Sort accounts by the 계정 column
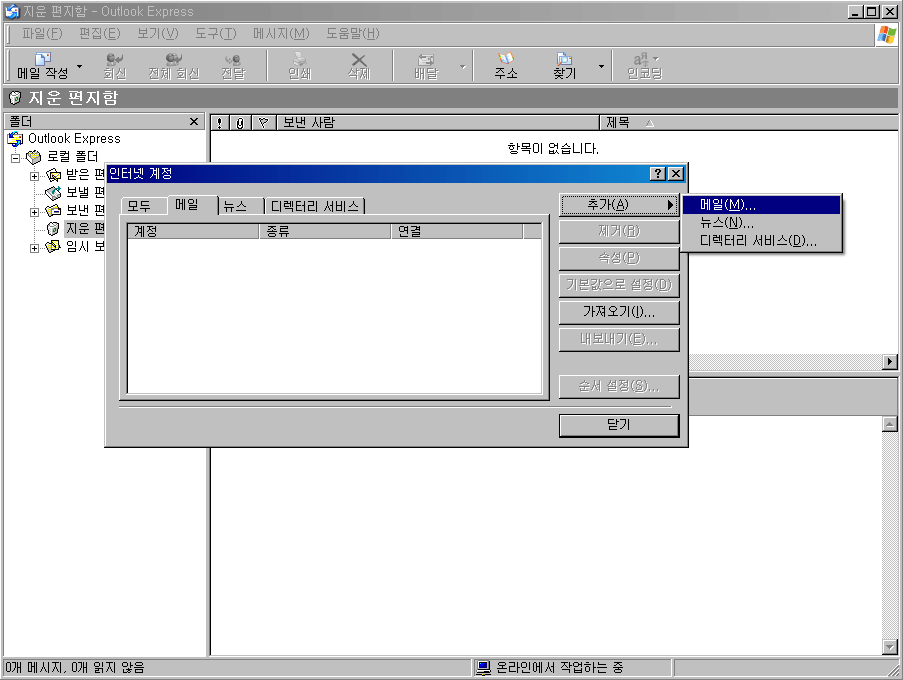The height and width of the screenshot is (680, 903). pyautogui.click(x=194, y=231)
